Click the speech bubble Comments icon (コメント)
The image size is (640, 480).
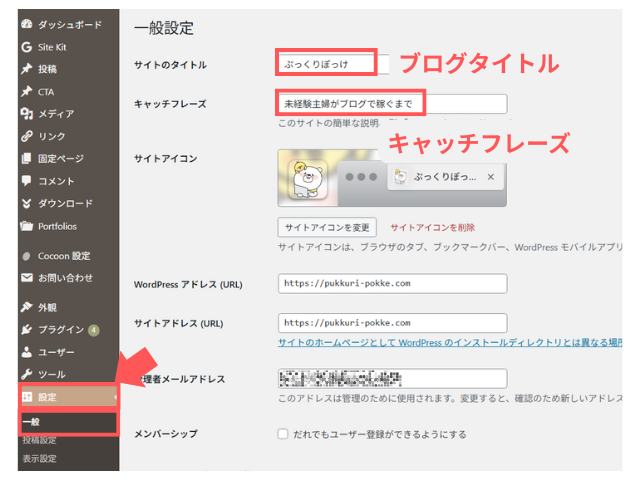point(26,181)
